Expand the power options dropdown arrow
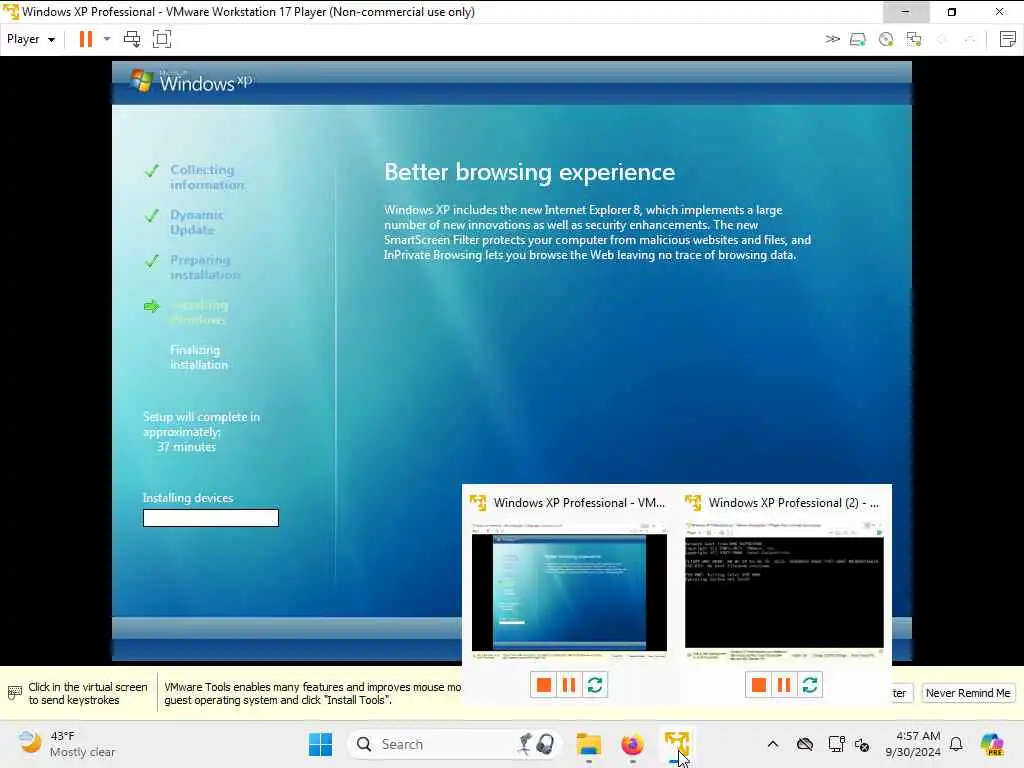This screenshot has width=1024, height=768. click(x=107, y=39)
